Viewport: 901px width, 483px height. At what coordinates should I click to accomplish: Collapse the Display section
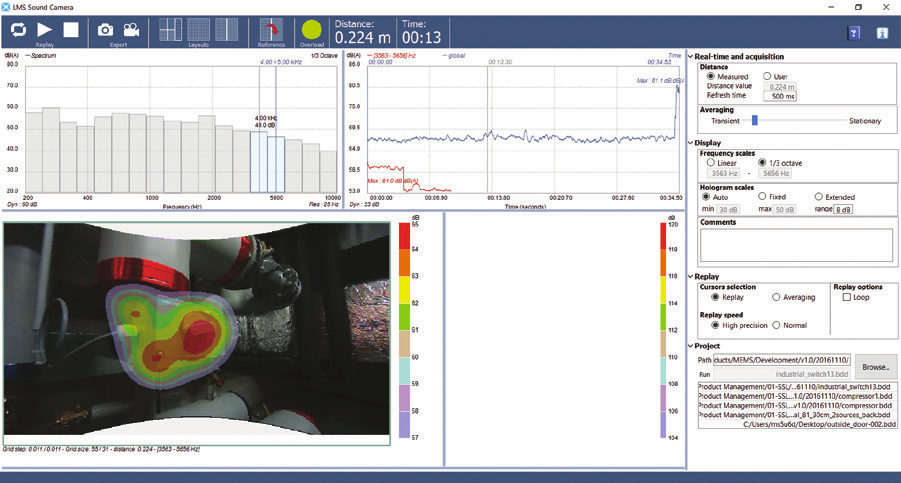691,142
